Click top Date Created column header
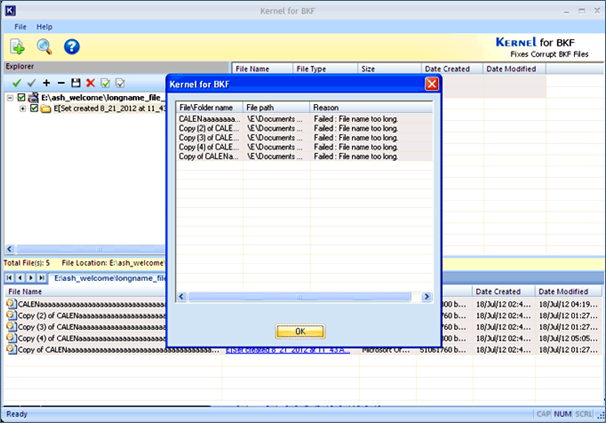The height and width of the screenshot is (423, 606). 452,69
